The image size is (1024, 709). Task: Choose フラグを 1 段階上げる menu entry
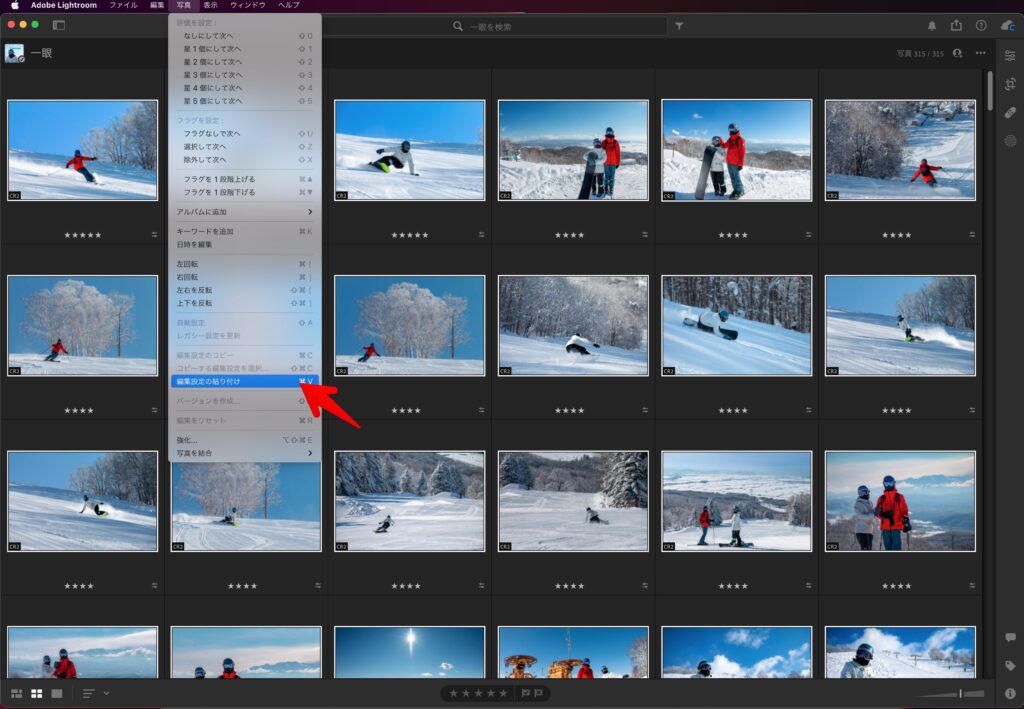click(244, 180)
